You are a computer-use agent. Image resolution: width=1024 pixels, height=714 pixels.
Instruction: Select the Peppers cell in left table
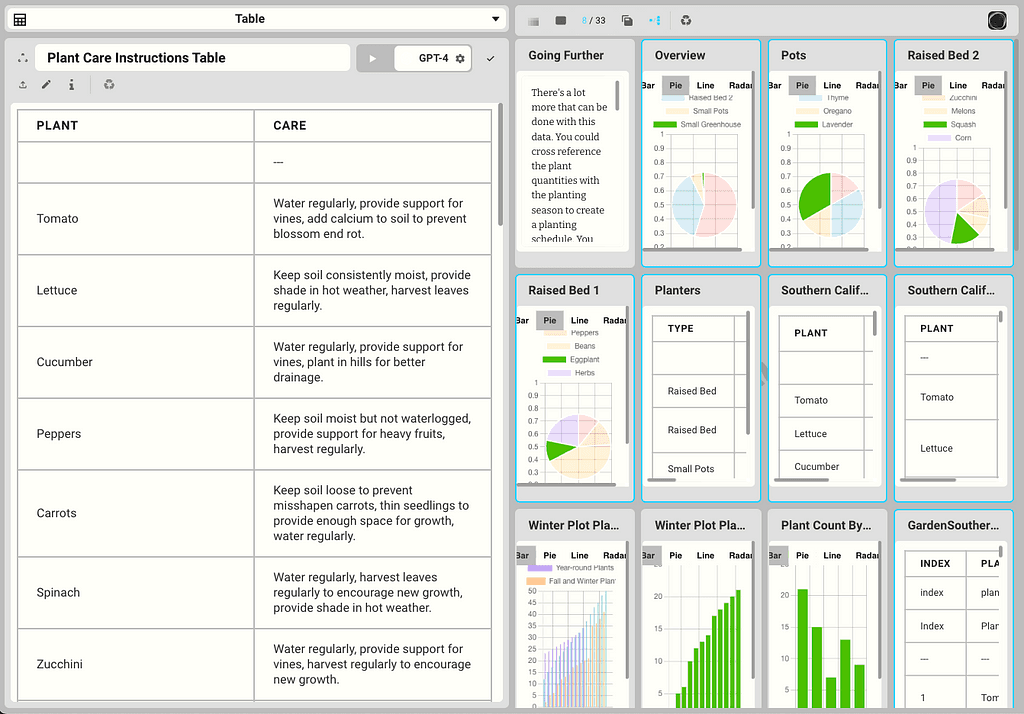coord(136,434)
